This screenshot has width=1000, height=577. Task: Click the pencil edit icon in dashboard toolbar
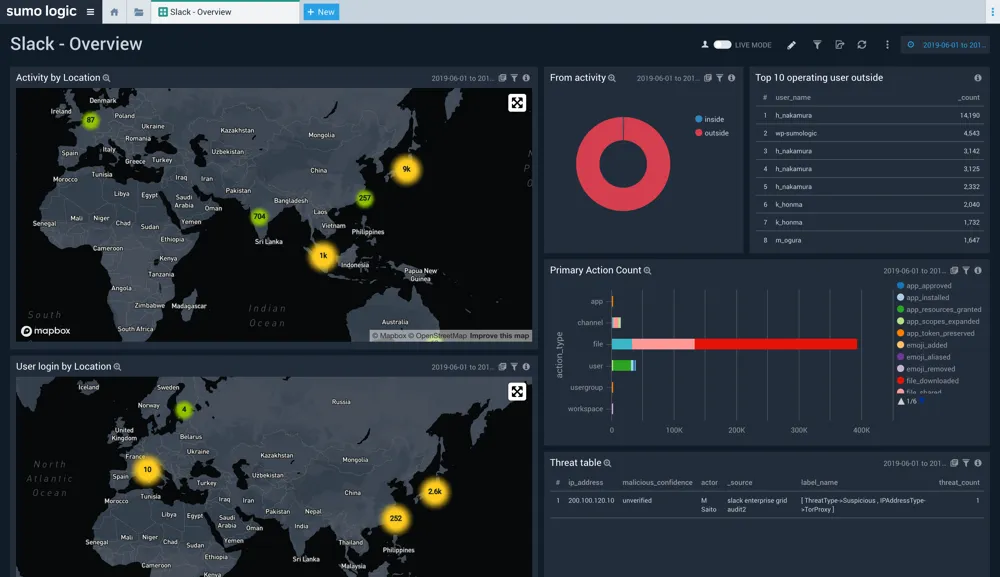tap(792, 45)
